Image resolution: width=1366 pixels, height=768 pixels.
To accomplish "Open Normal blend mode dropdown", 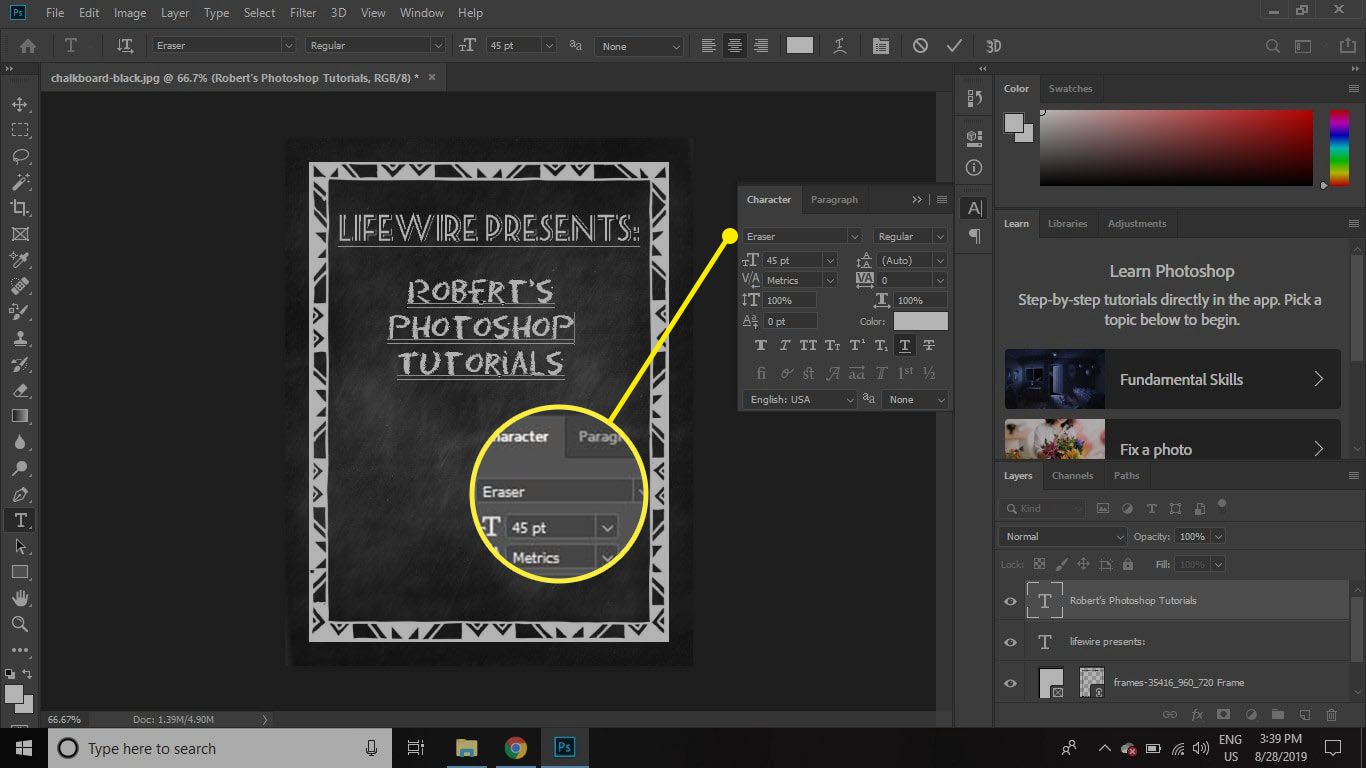I will [1062, 537].
